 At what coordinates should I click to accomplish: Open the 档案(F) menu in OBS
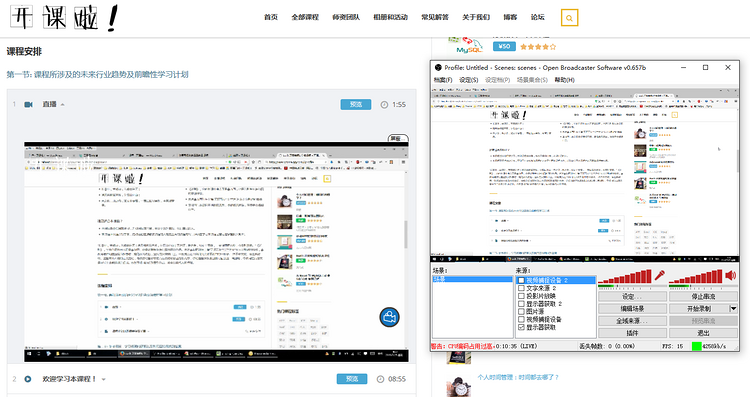click(443, 80)
